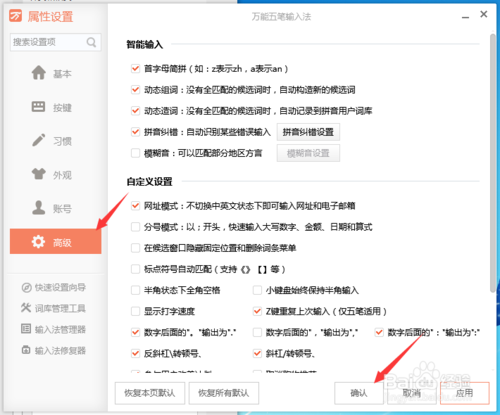The image size is (500, 415).
Task: Enable 分号模式 checkbox
Action: point(135,227)
